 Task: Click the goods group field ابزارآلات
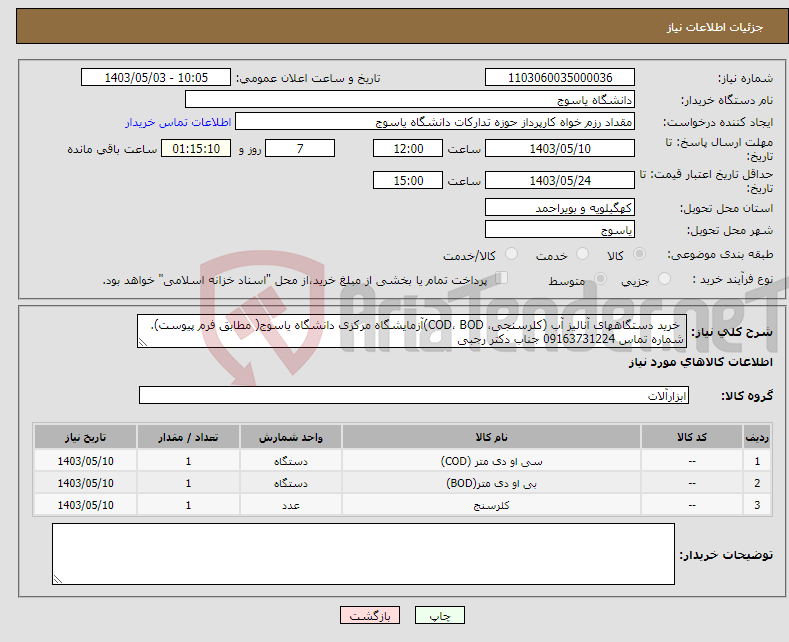click(x=414, y=395)
